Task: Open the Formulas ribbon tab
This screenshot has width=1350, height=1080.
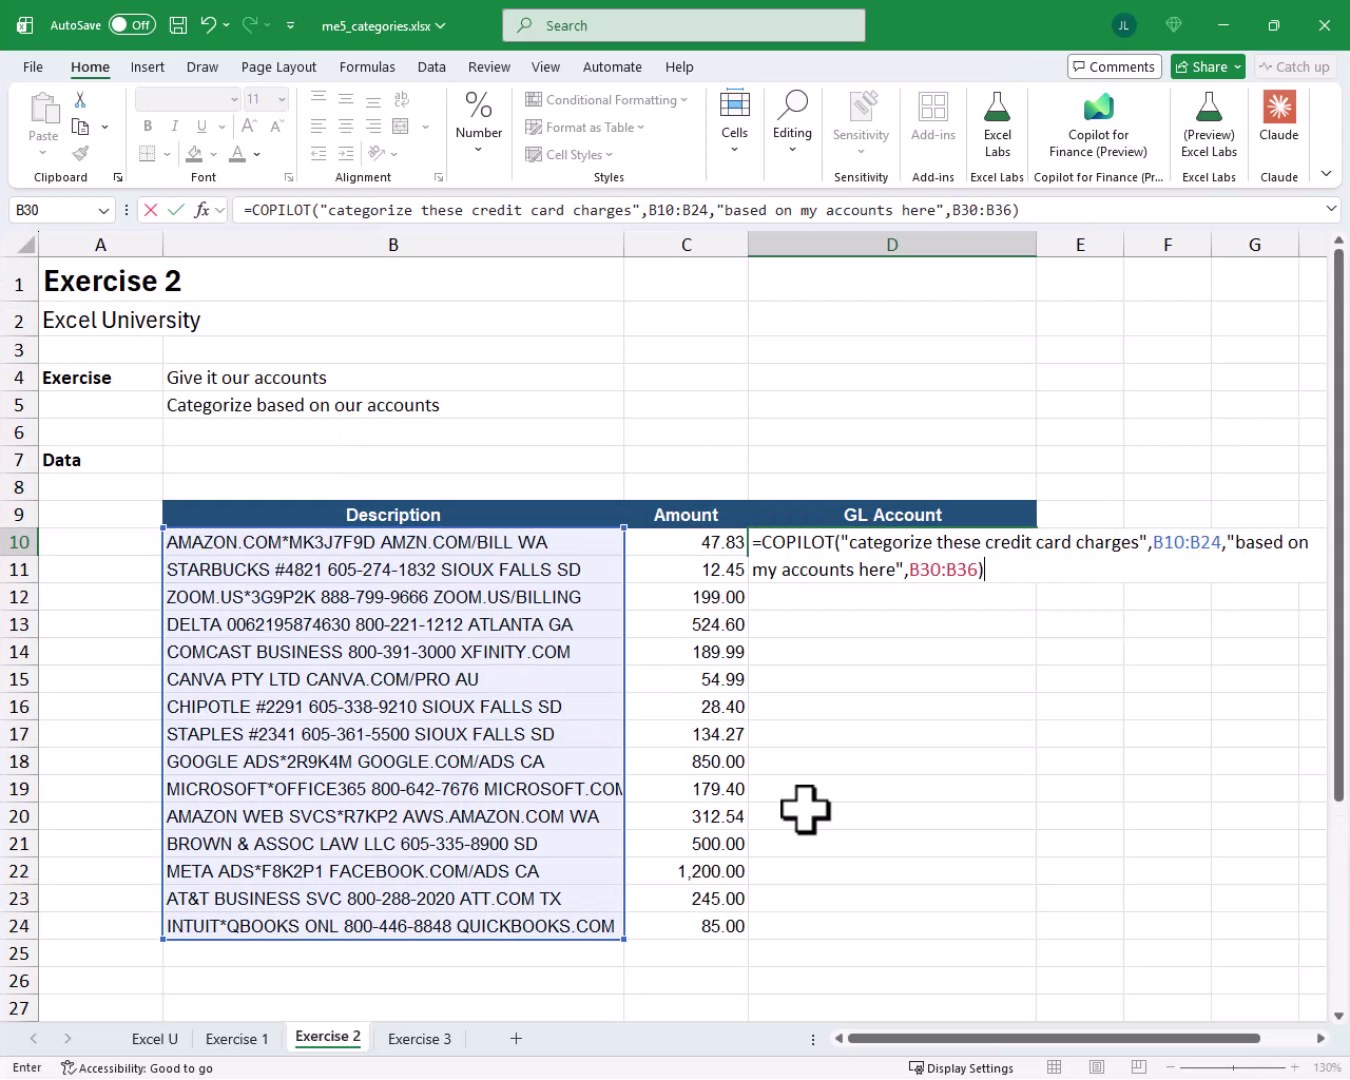Action: [367, 67]
